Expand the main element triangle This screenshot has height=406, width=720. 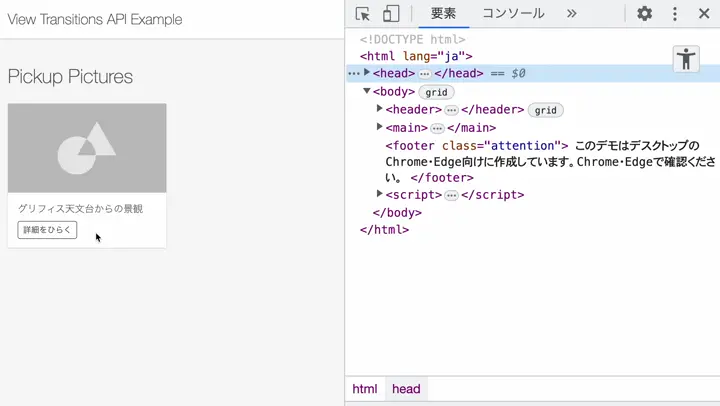pyautogui.click(x=379, y=126)
